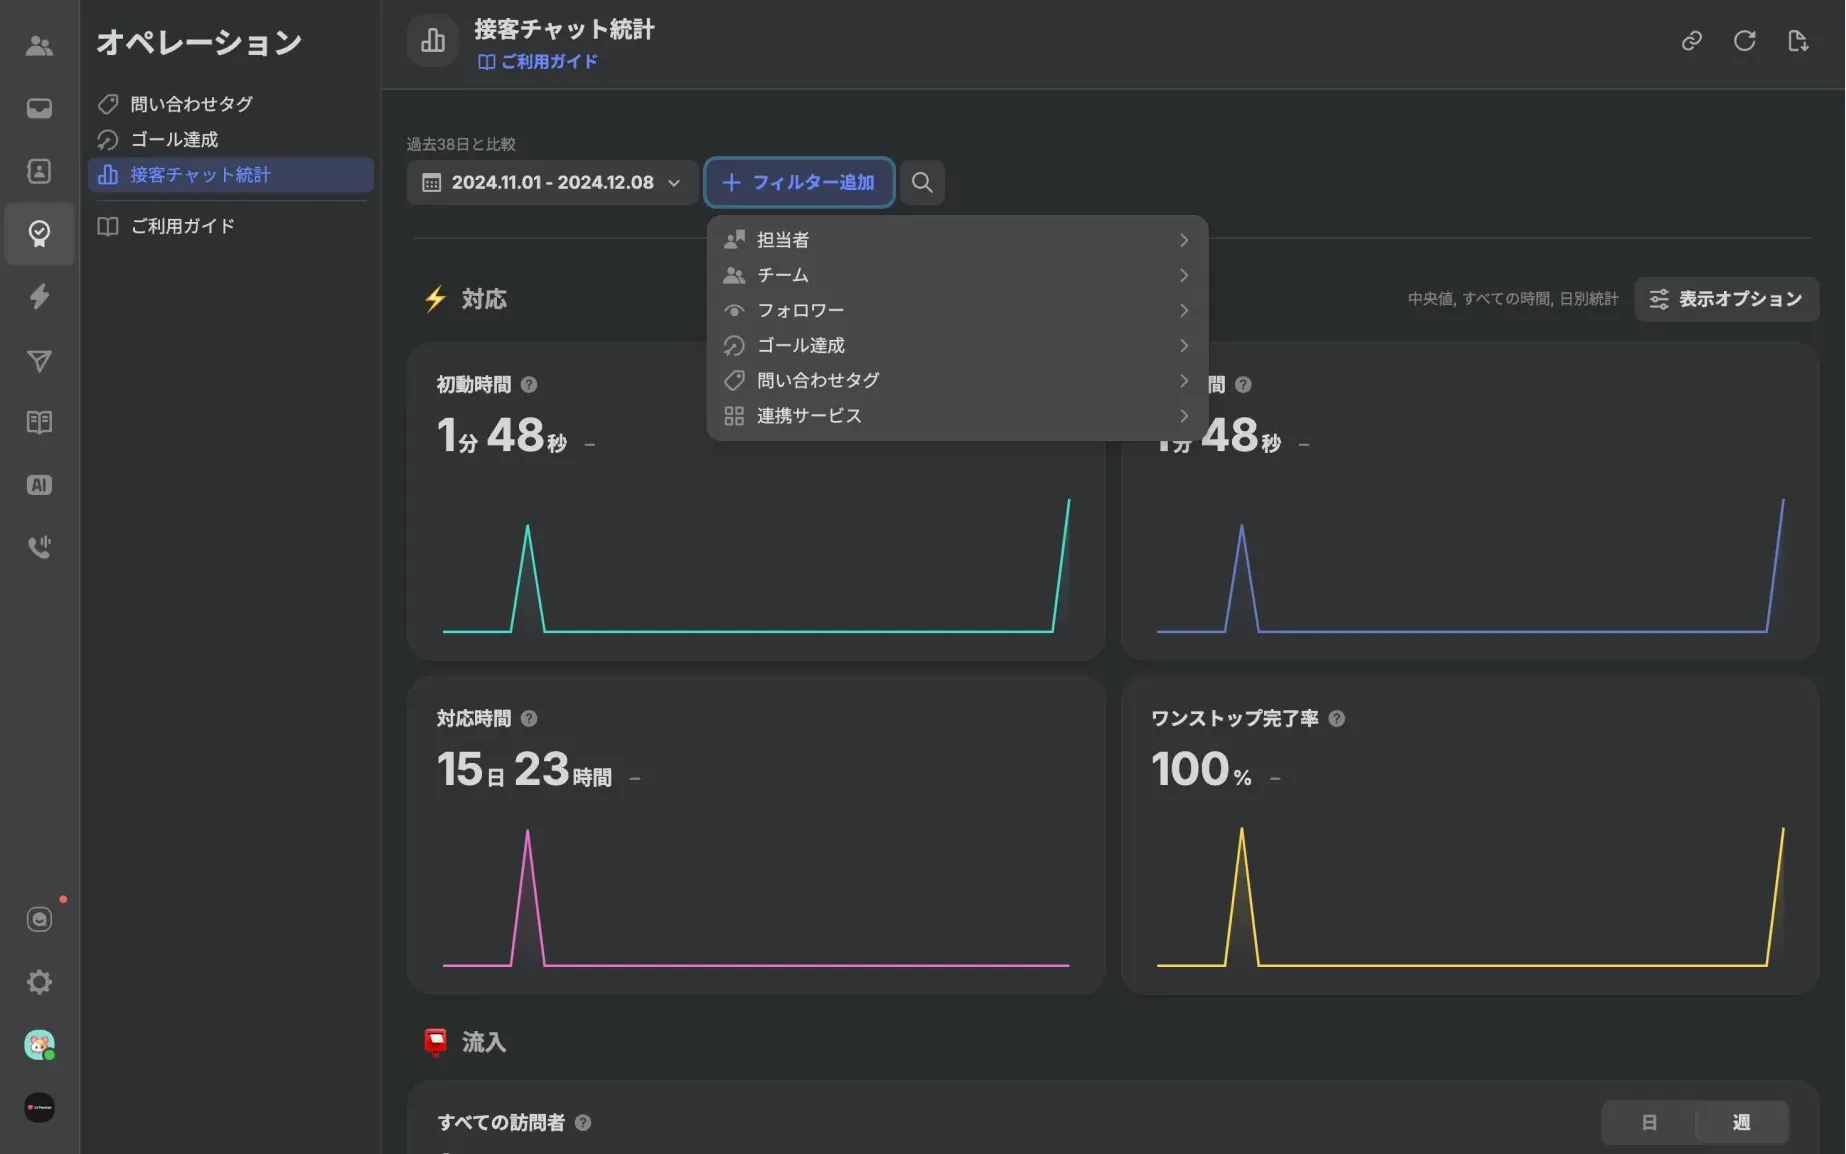Switch visitors chart to 日 view
The width and height of the screenshot is (1846, 1154).
(1649, 1122)
